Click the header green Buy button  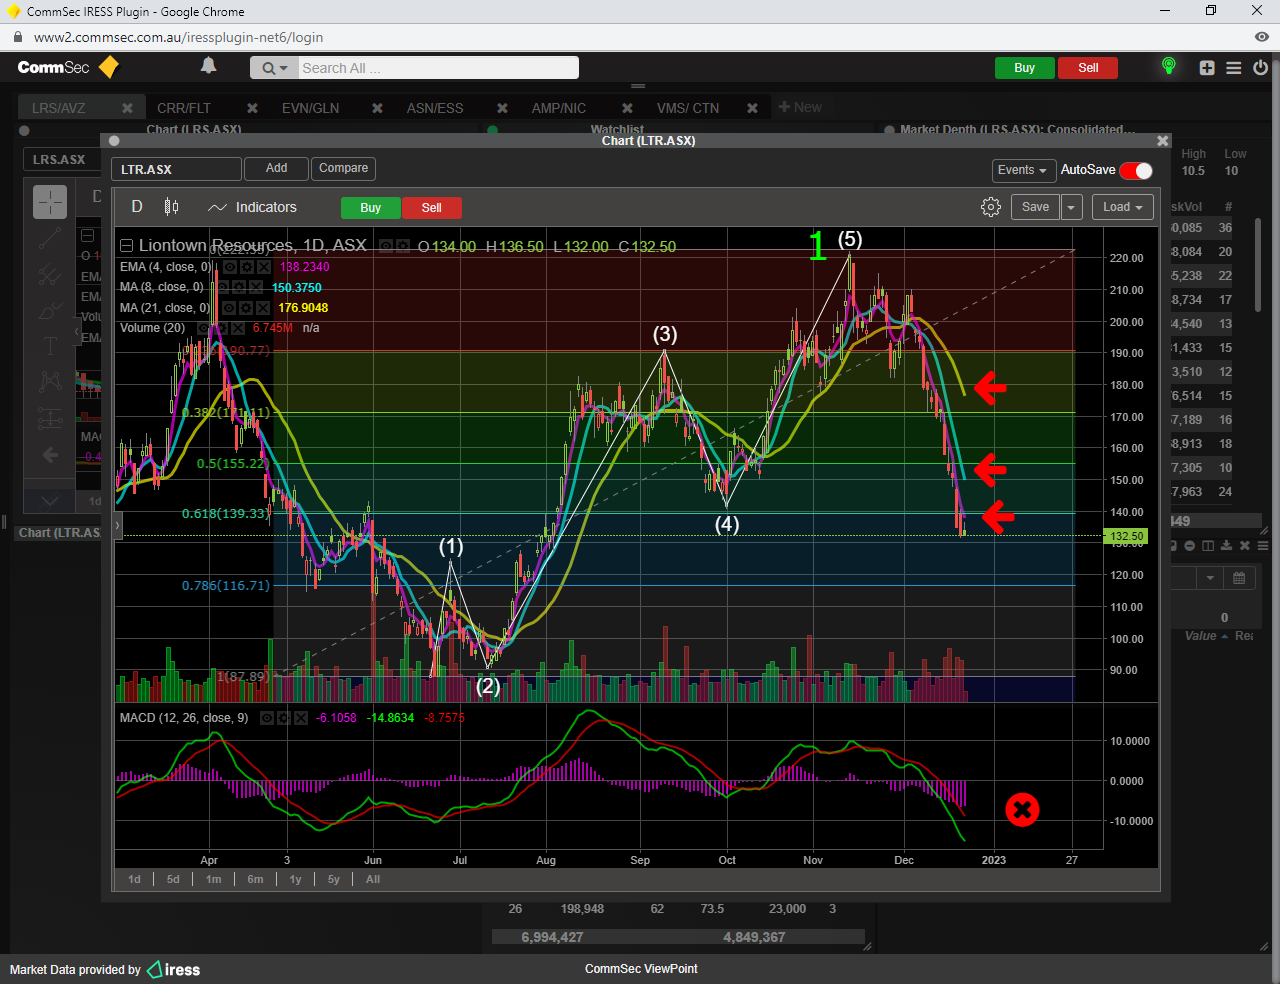(x=1024, y=68)
